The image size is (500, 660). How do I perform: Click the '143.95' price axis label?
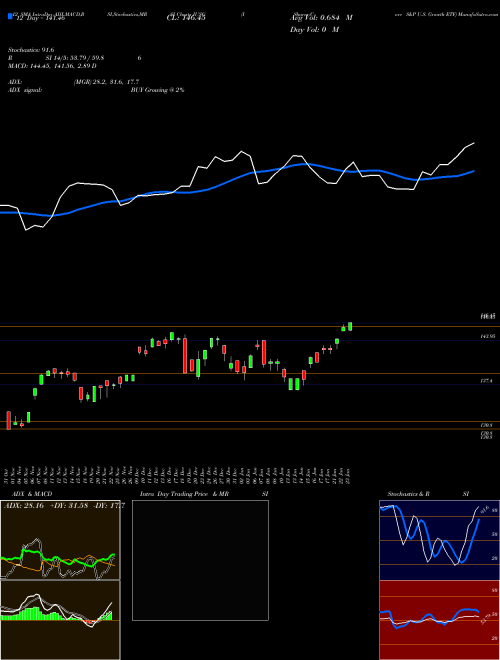488,336
